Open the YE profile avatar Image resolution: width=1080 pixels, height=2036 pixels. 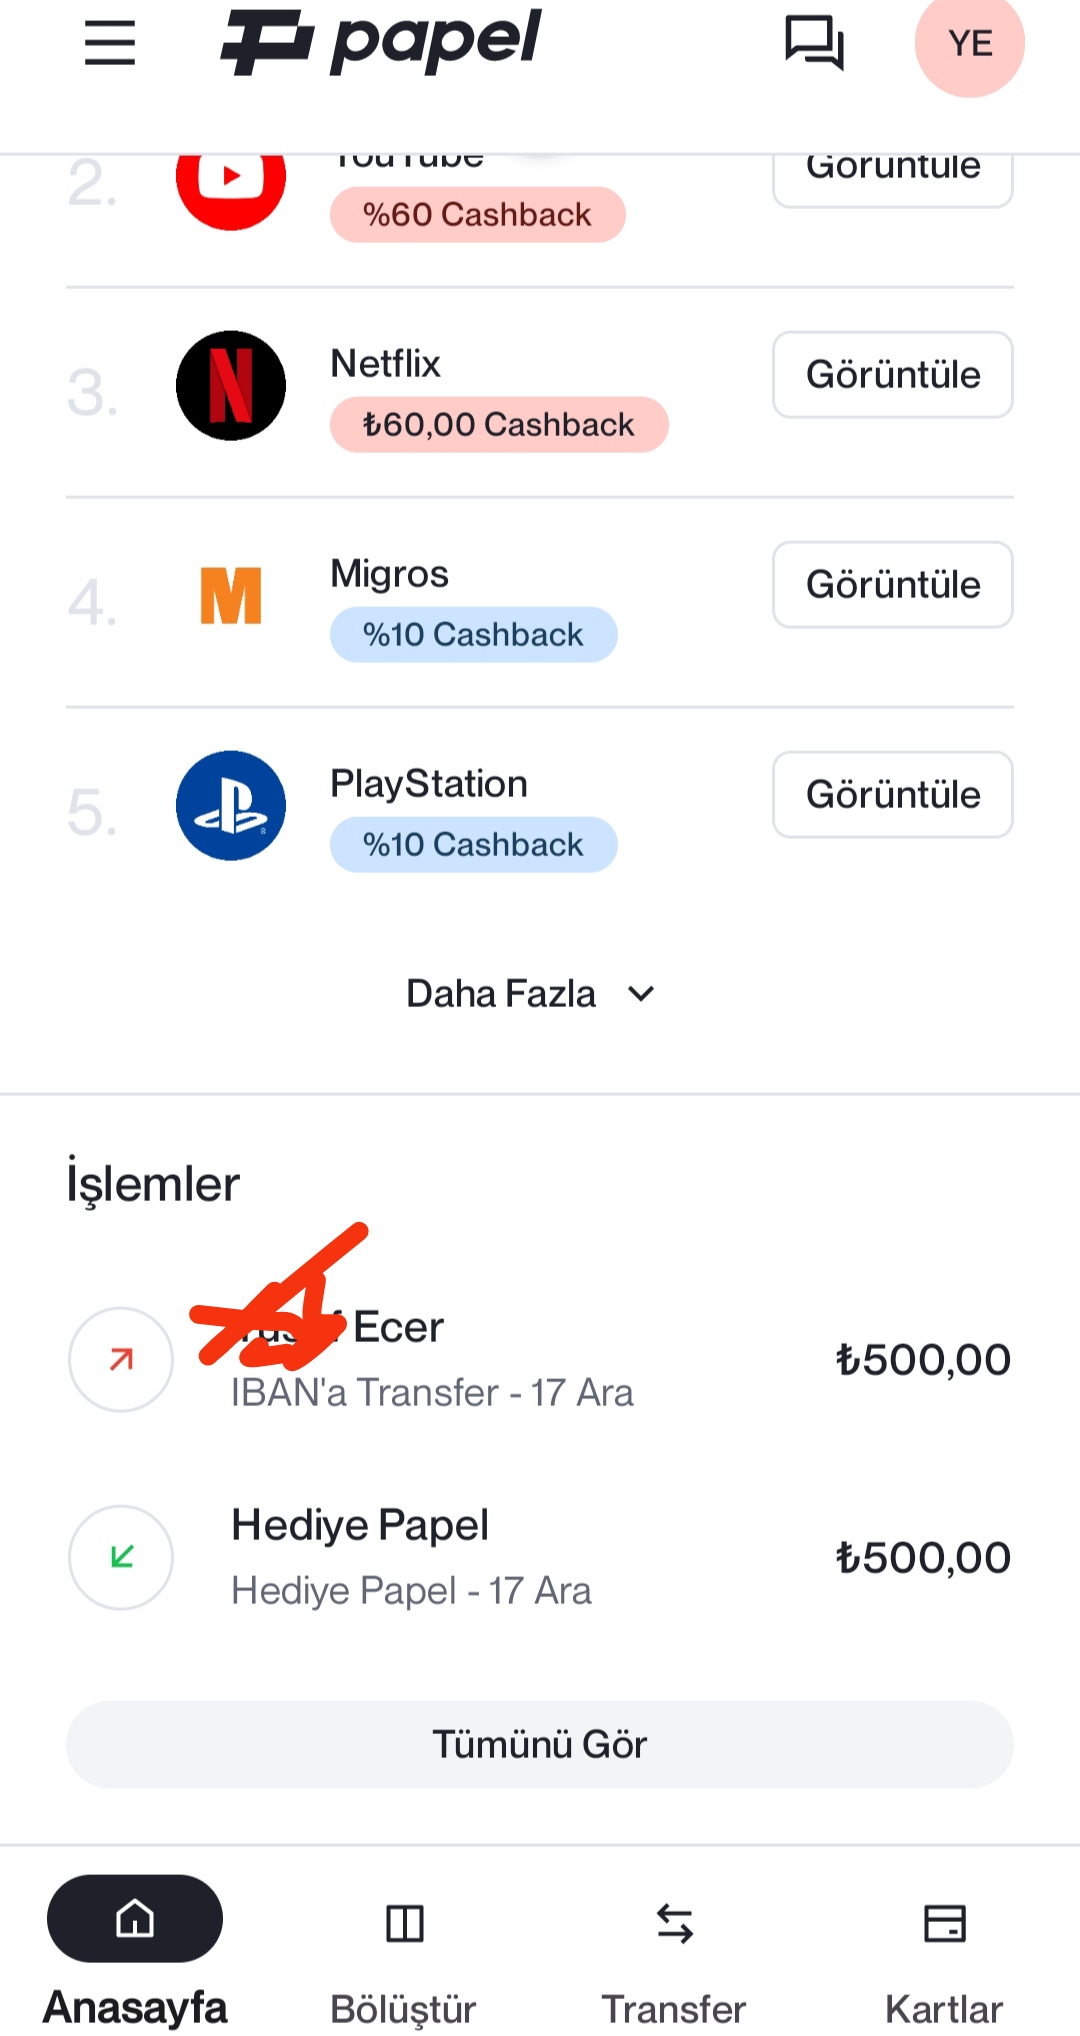[x=969, y=43]
